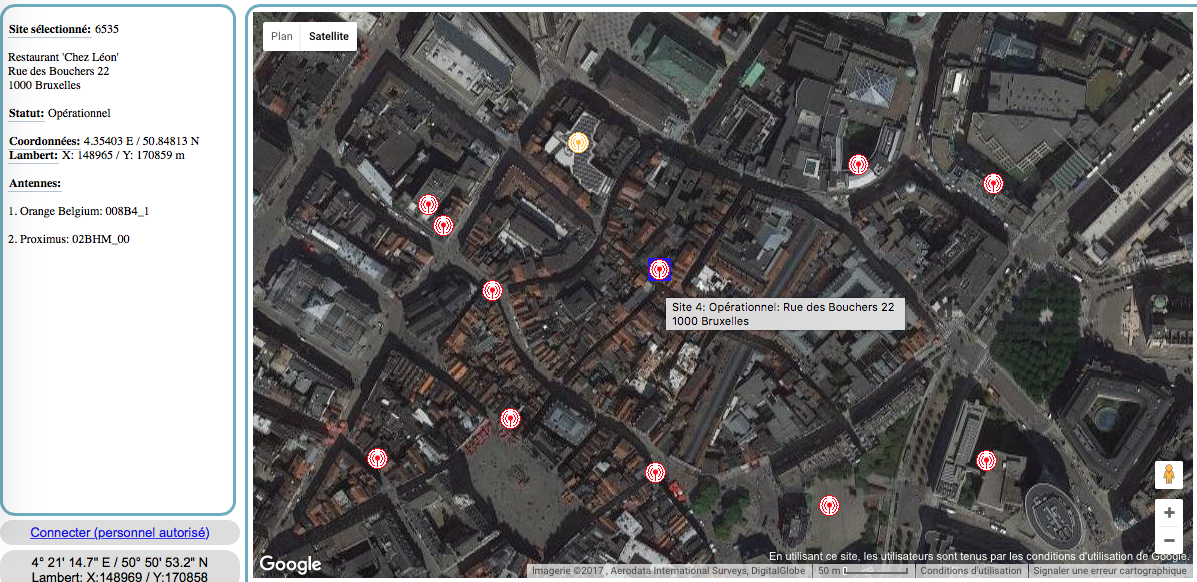Open Connecter (personnel autorisé) link
1197x582 pixels.
pos(120,532)
